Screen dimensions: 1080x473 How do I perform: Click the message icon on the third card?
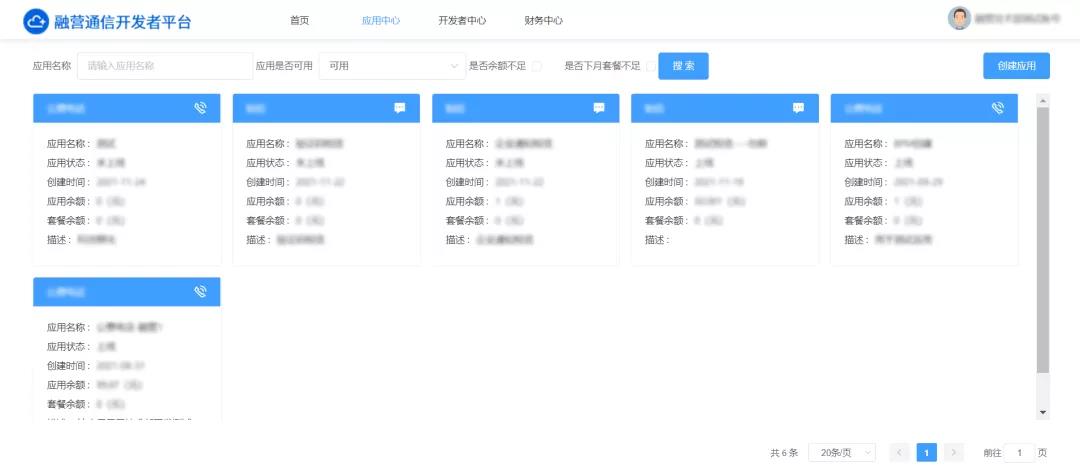point(599,108)
